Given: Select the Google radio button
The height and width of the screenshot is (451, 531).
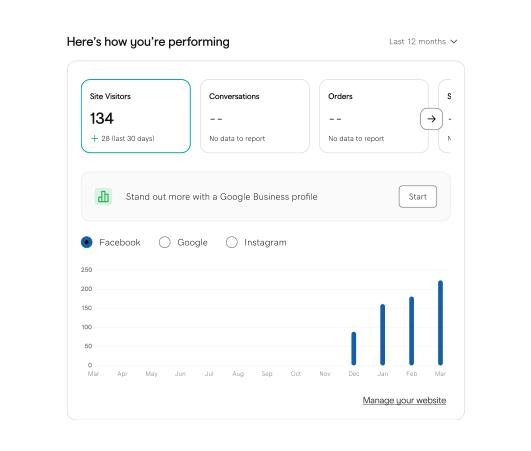Looking at the screenshot, I should (165, 242).
